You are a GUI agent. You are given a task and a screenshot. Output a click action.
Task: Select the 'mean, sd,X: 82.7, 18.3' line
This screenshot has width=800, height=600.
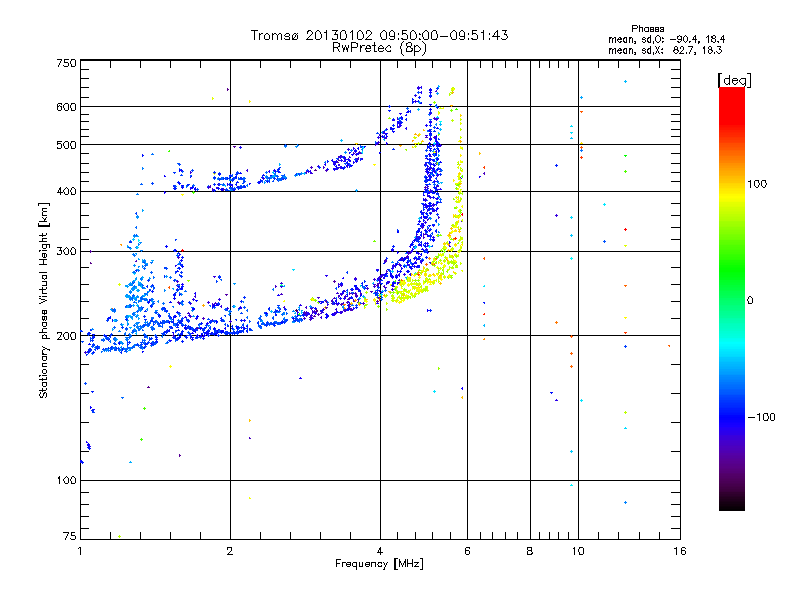point(665,50)
